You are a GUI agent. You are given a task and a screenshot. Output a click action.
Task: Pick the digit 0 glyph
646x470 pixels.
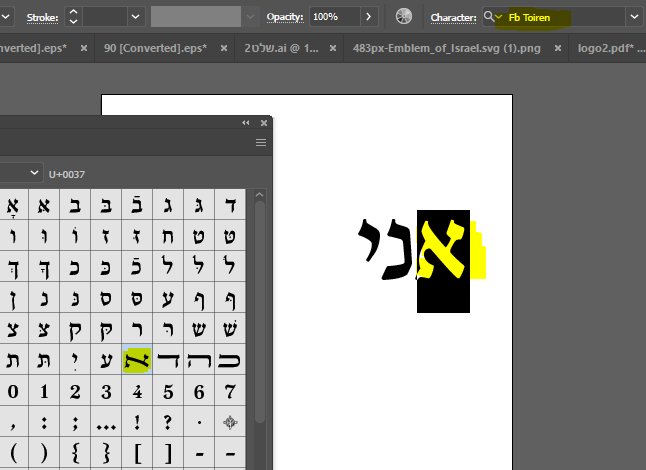pyautogui.click(x=13, y=391)
